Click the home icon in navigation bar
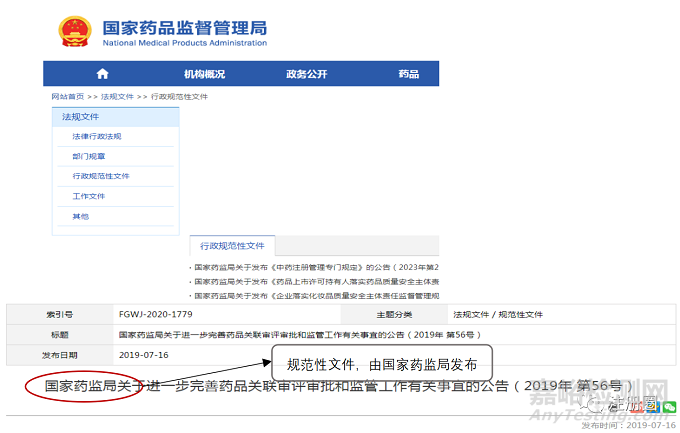 pos(102,74)
